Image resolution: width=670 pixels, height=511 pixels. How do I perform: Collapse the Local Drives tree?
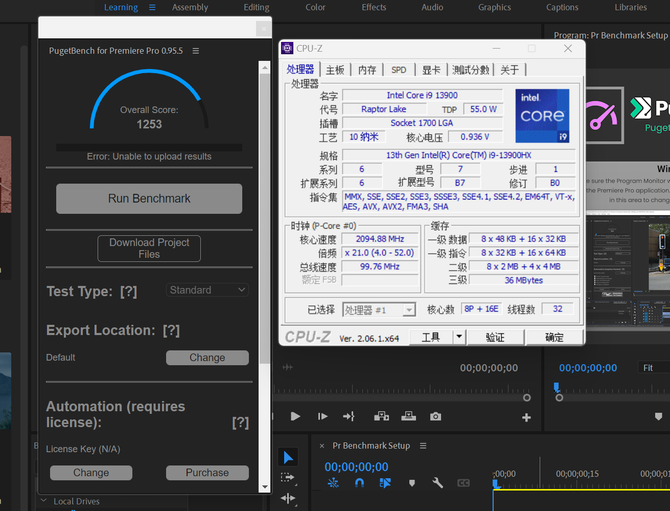coord(44,500)
